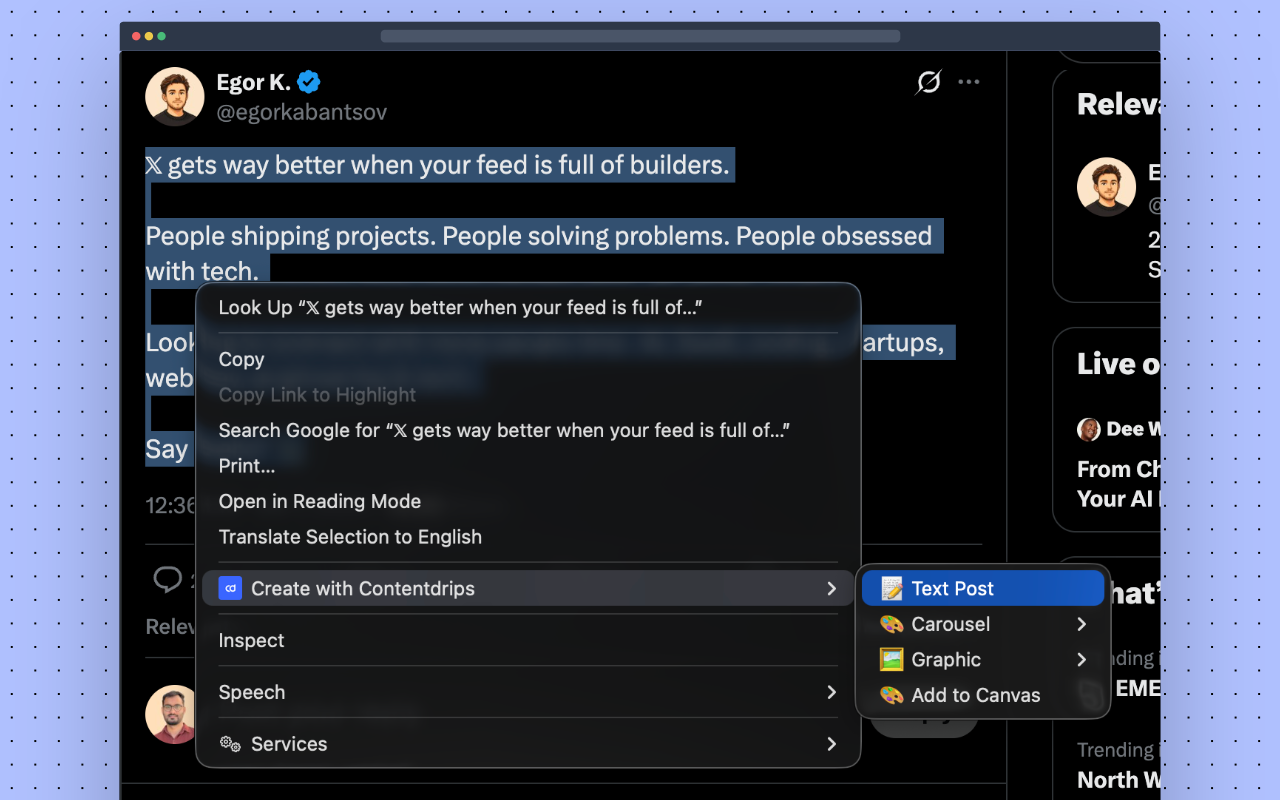
Task: Open the Graphic submenu entry
Action: pos(983,660)
